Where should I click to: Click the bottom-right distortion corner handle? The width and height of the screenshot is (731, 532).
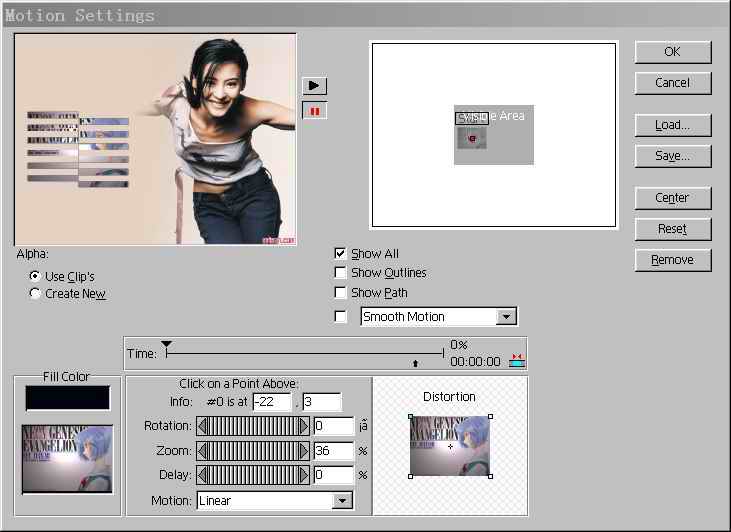click(x=490, y=476)
